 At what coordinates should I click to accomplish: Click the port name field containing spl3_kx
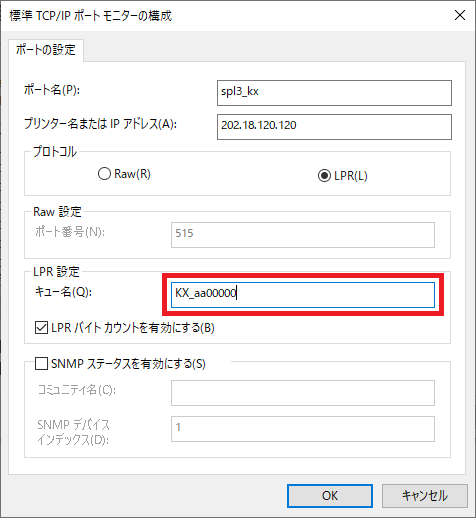[334, 93]
